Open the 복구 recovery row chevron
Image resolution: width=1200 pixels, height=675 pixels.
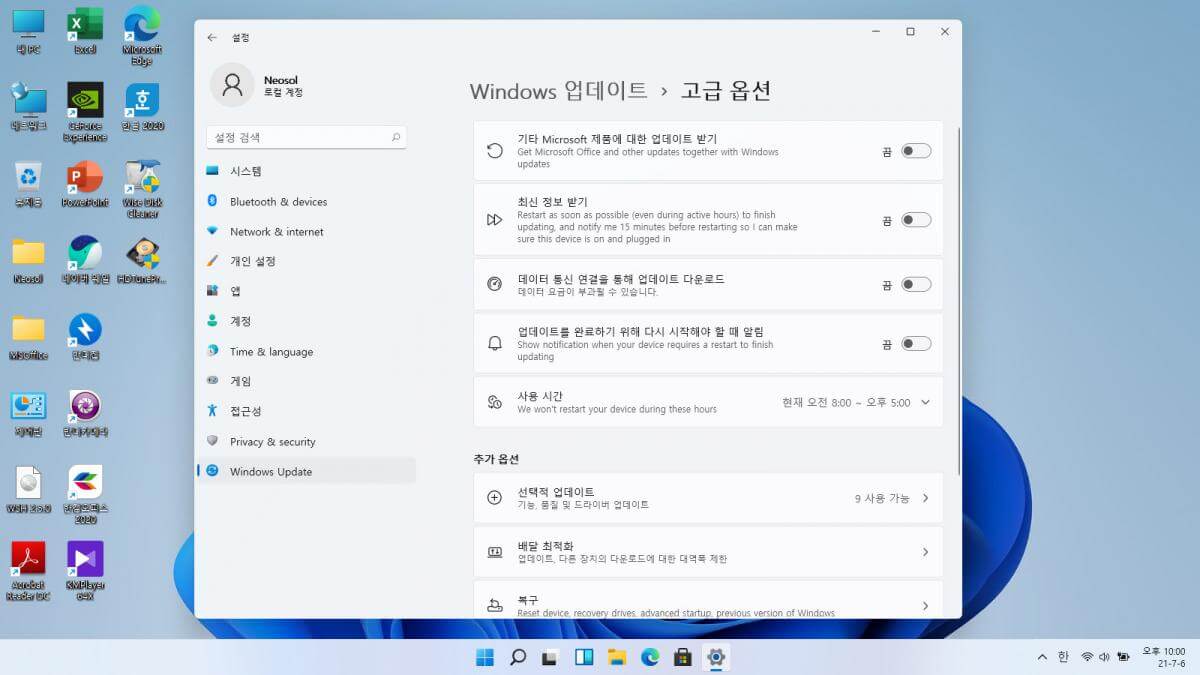click(x=925, y=606)
